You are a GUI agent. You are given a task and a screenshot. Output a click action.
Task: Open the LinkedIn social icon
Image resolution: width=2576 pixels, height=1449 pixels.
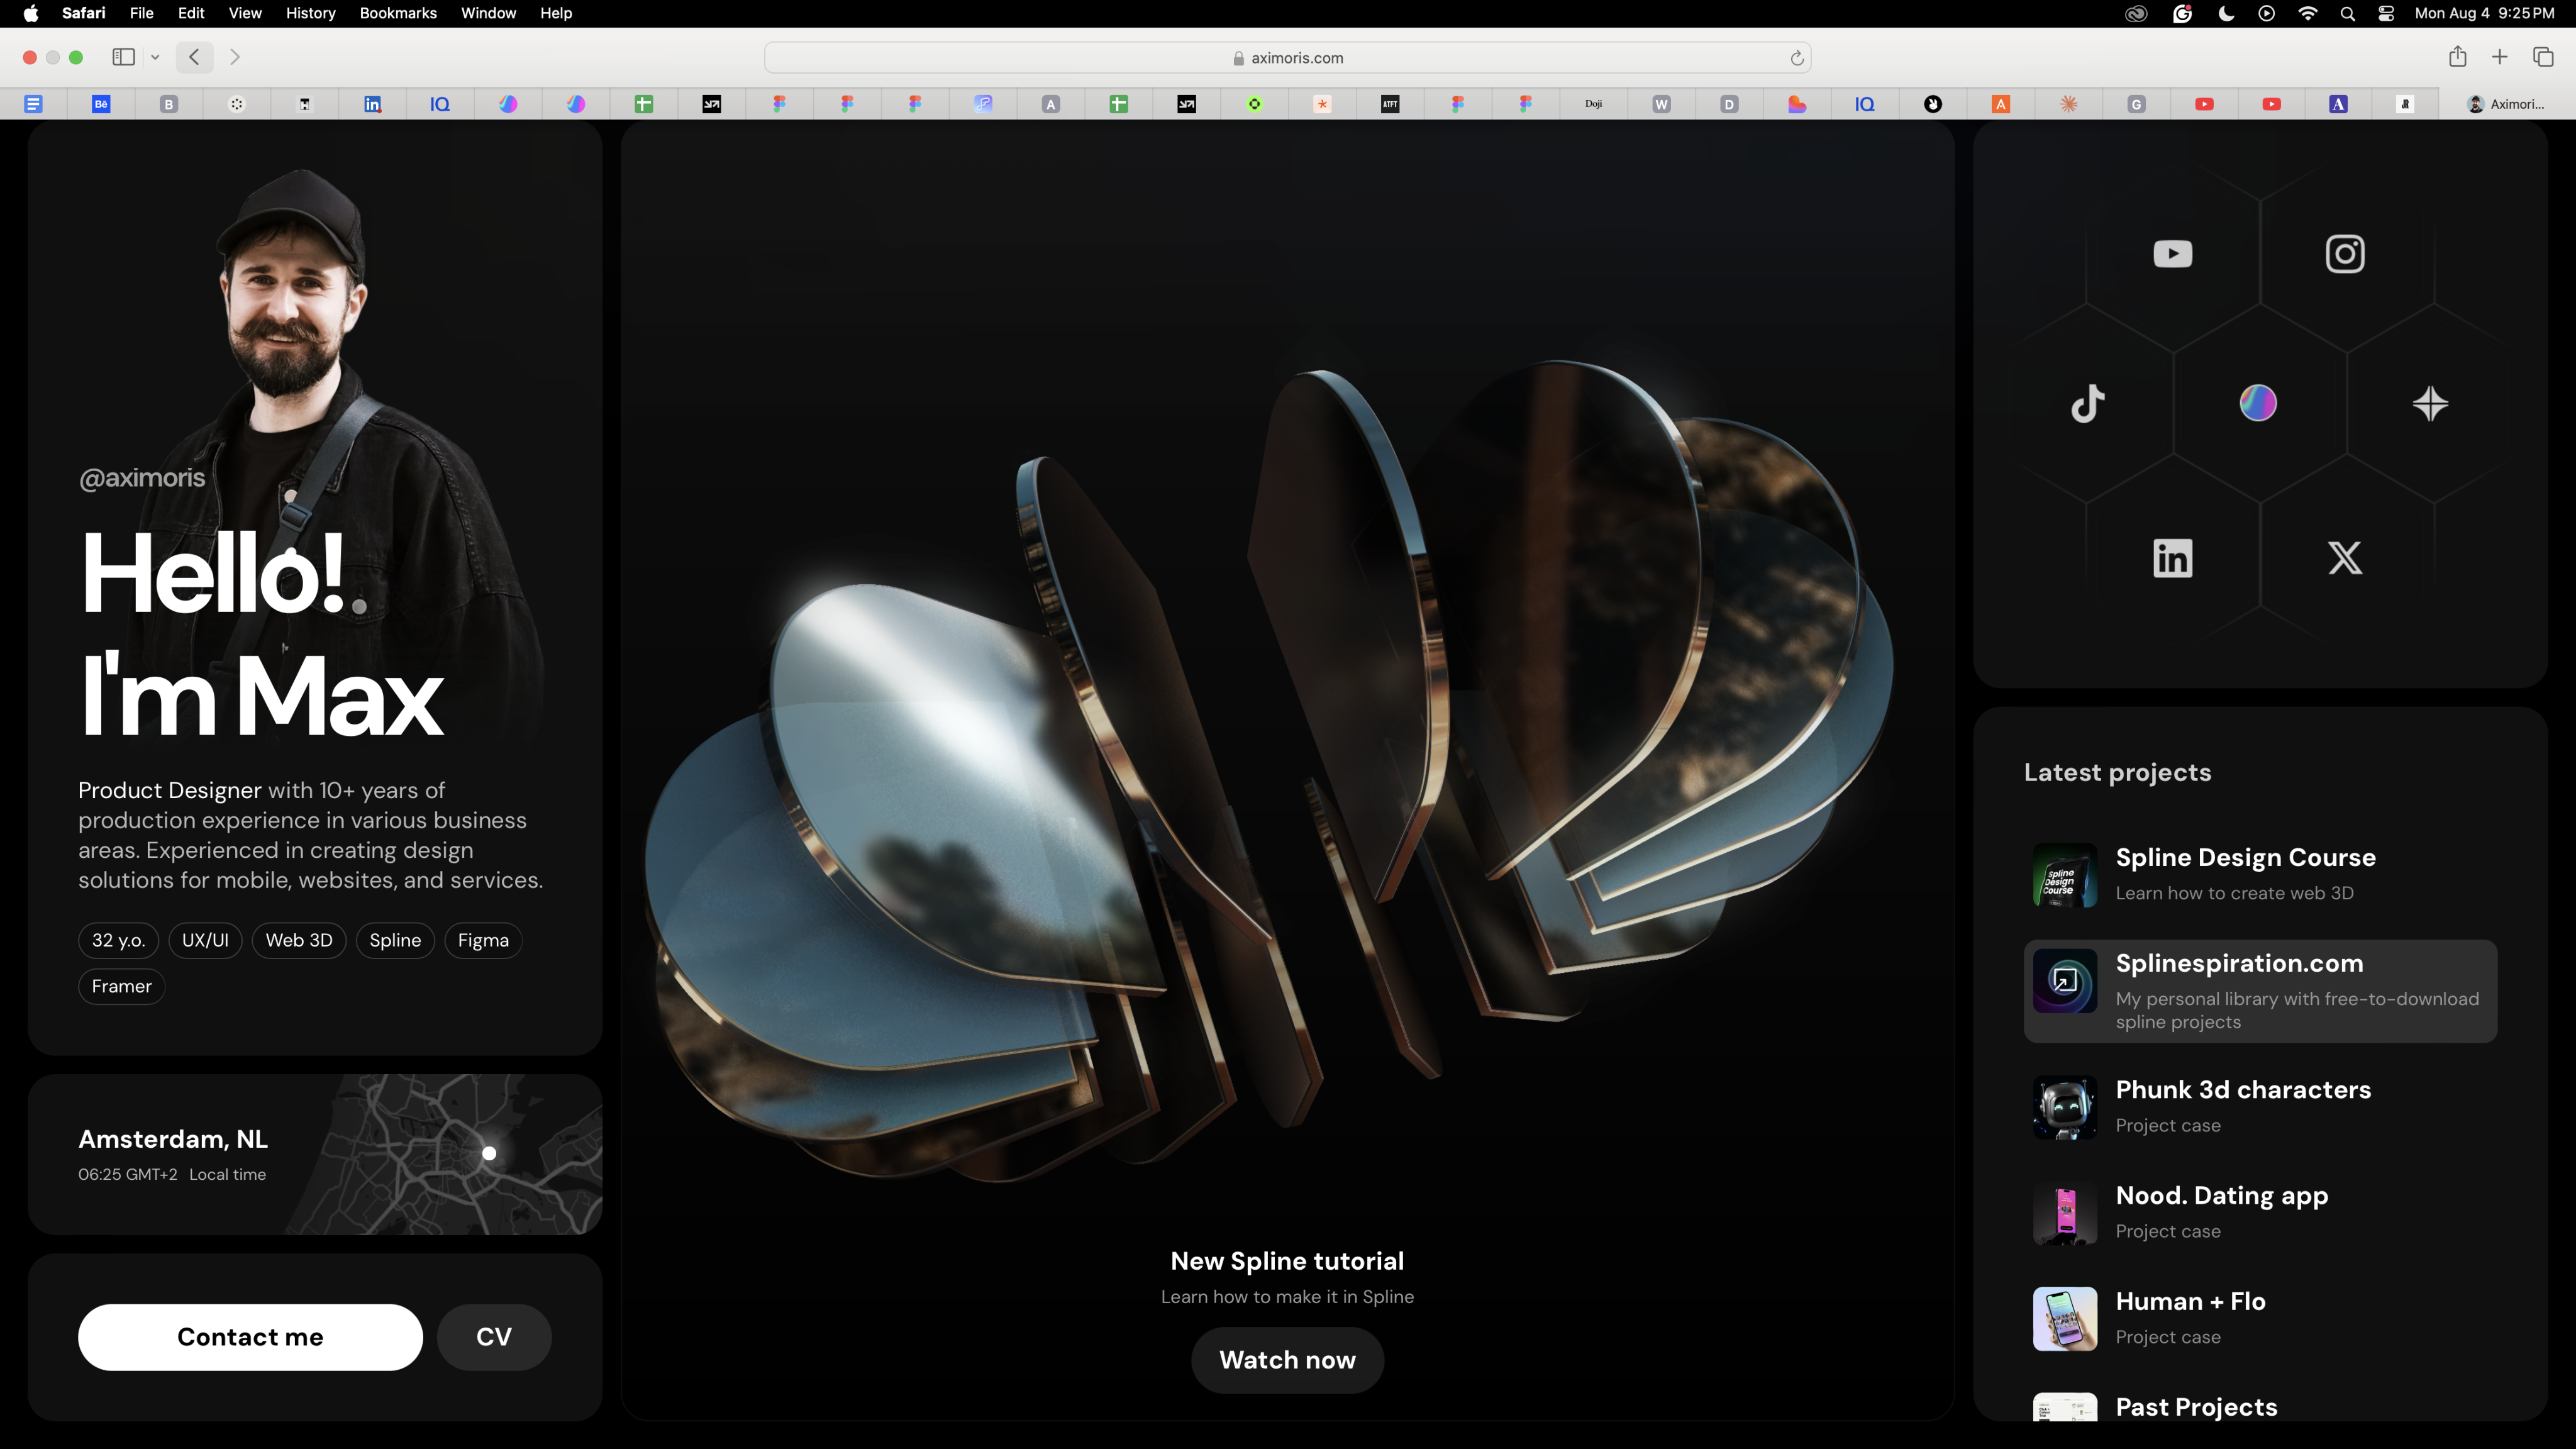pos(2172,558)
